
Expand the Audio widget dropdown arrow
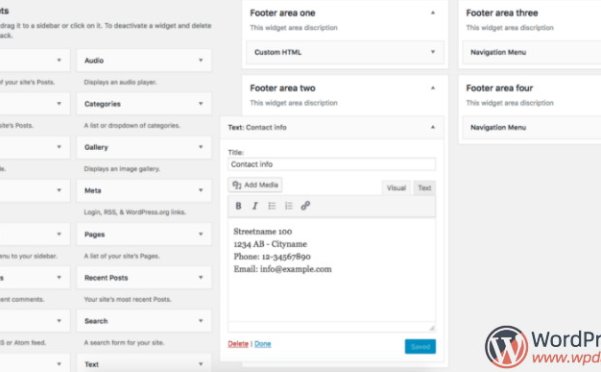click(x=200, y=60)
